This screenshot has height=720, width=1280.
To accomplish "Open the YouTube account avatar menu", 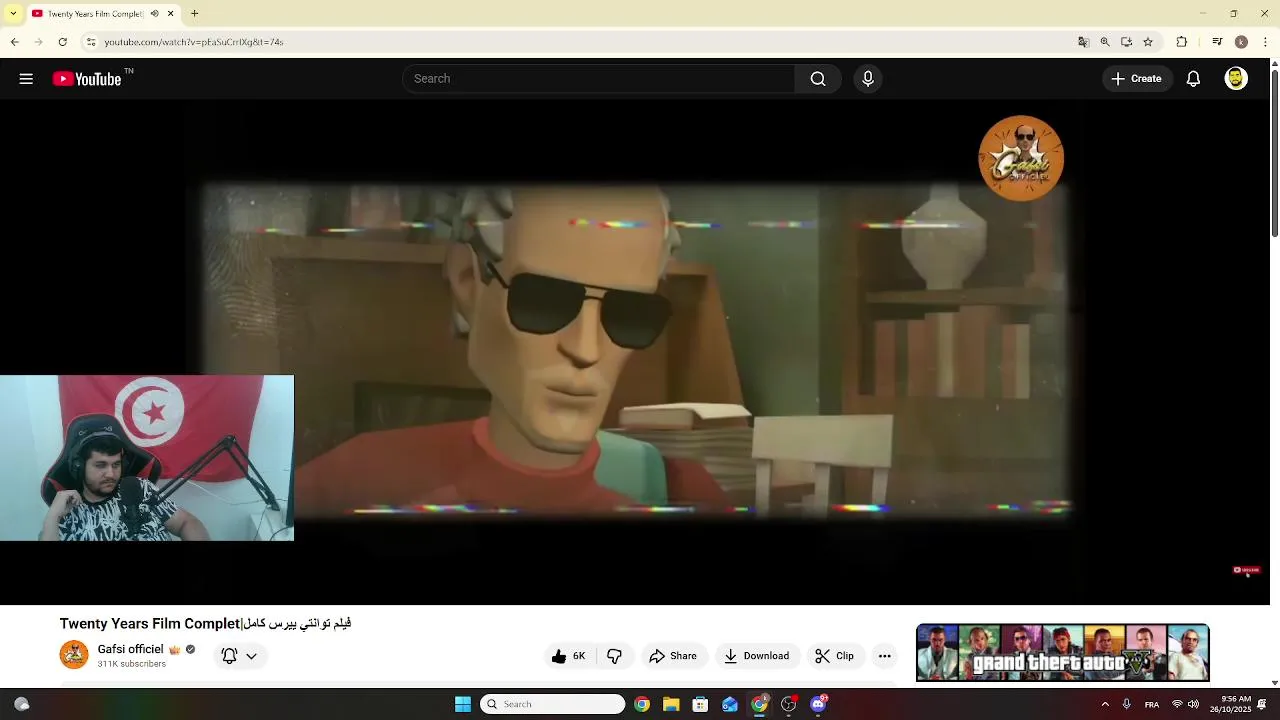I will 1236,79.
